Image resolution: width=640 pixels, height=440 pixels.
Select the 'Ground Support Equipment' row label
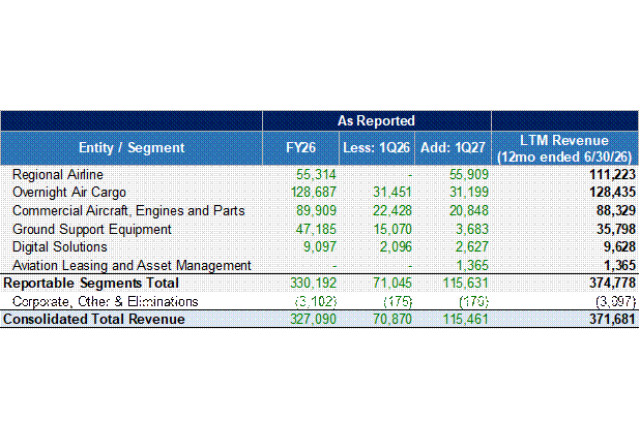92,229
